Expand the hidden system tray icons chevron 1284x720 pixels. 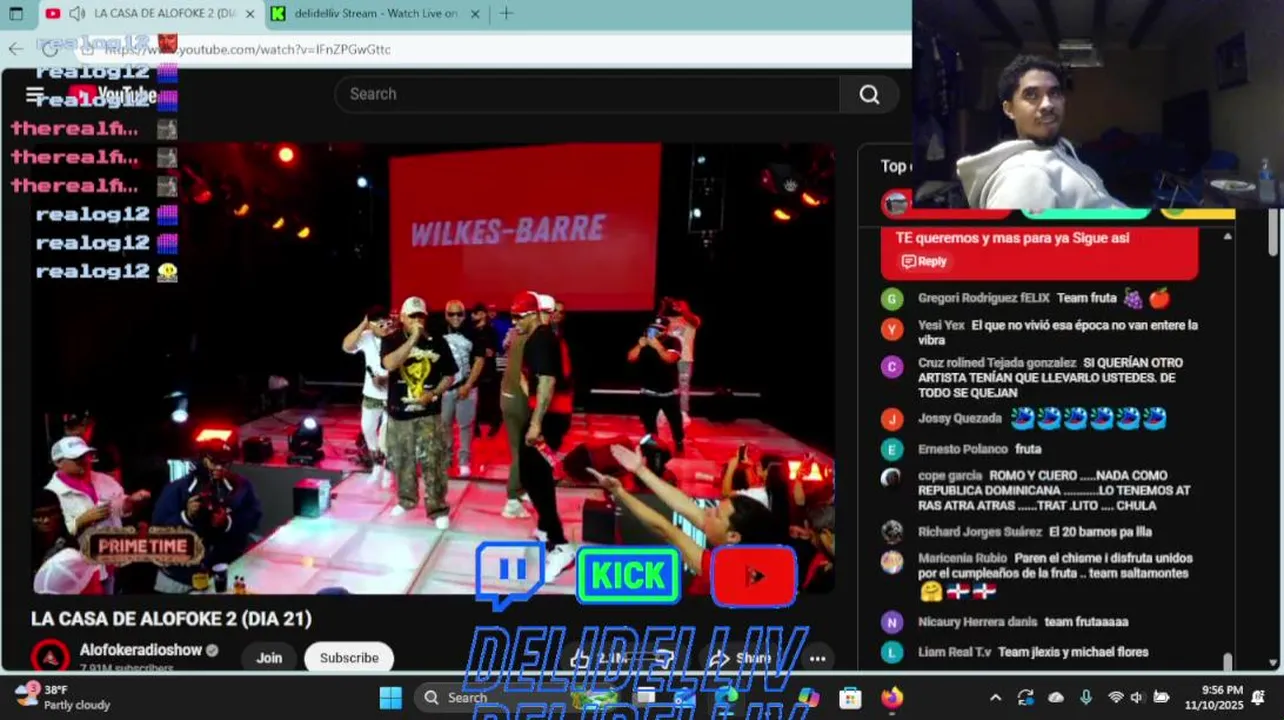(995, 697)
